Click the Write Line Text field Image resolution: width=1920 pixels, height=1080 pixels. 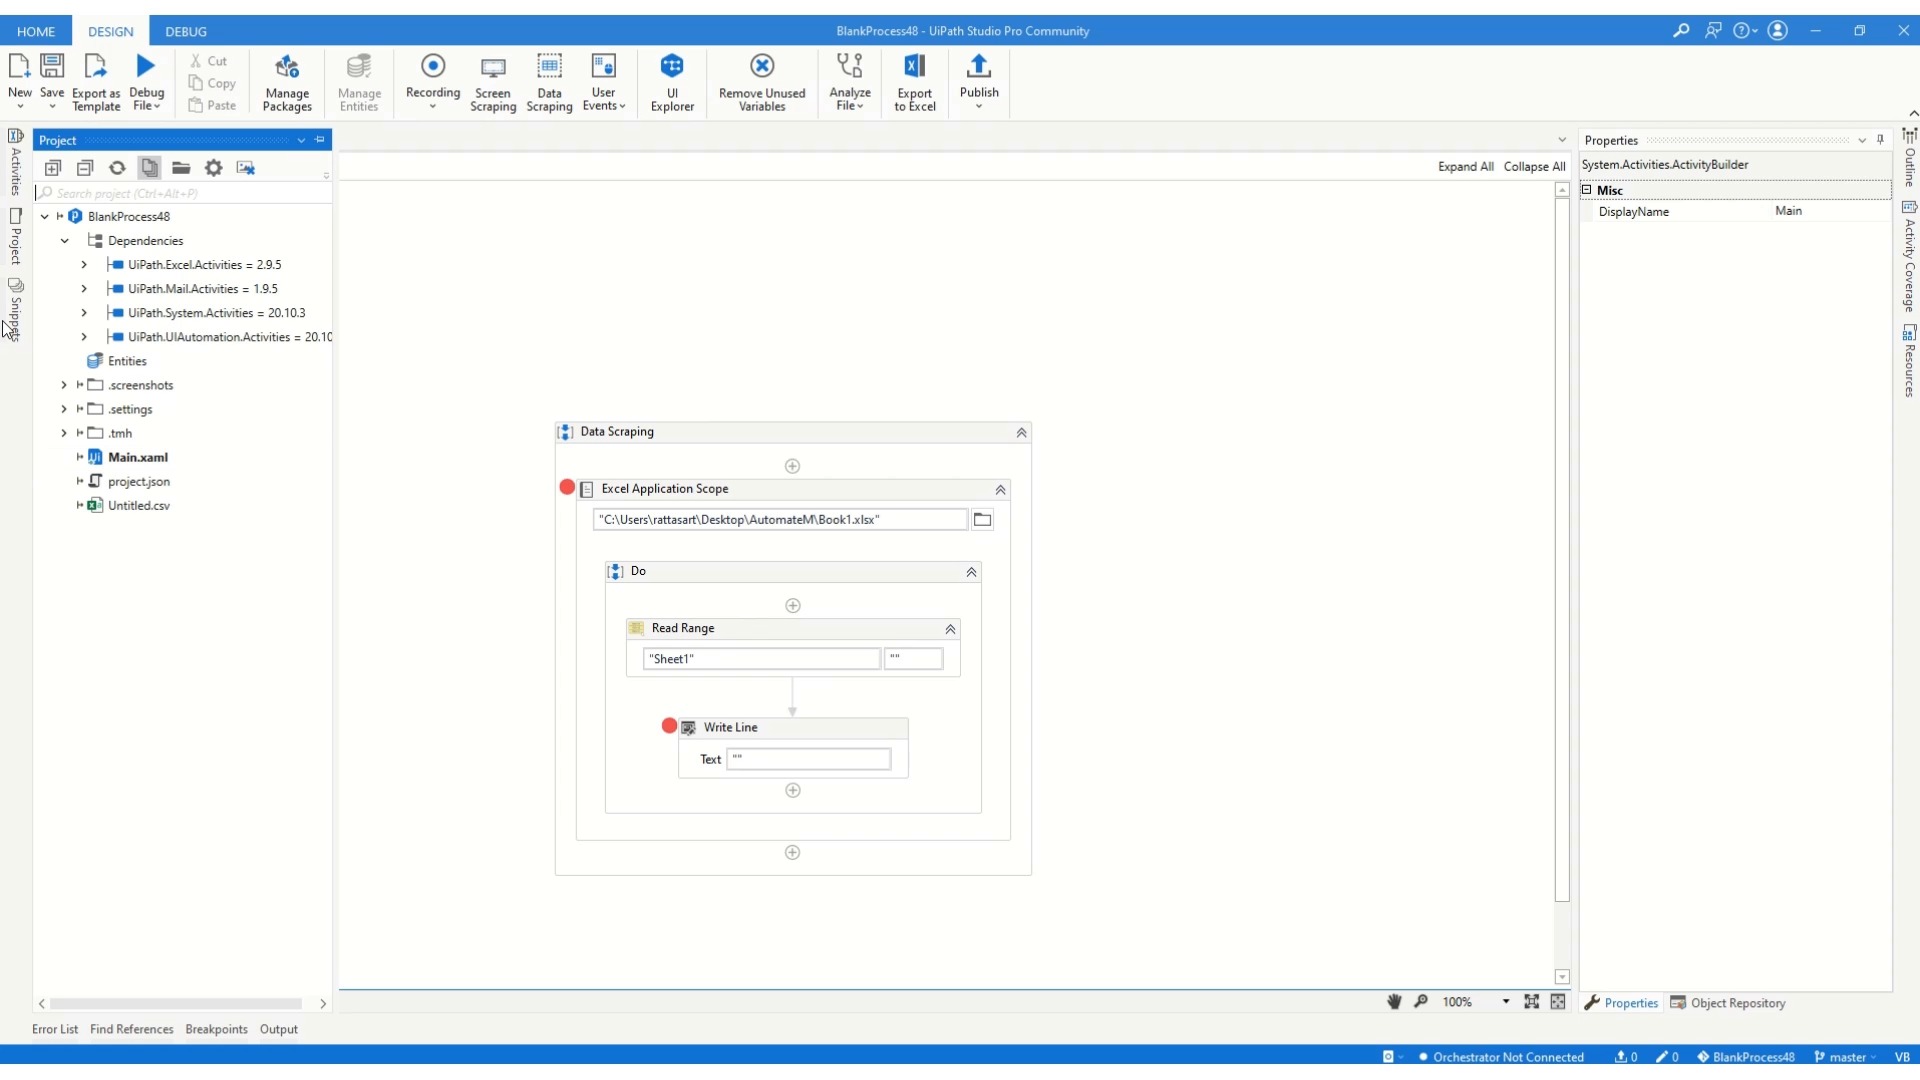click(808, 759)
